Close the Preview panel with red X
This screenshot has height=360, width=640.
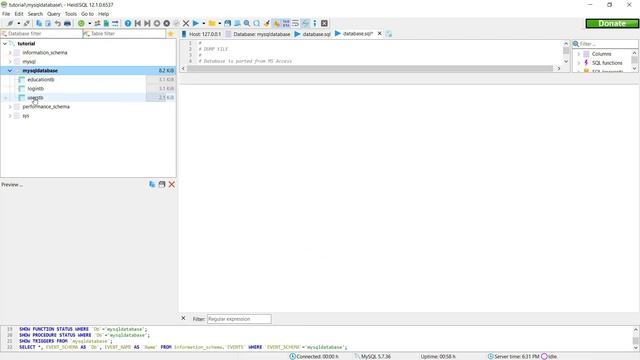pos(172,184)
